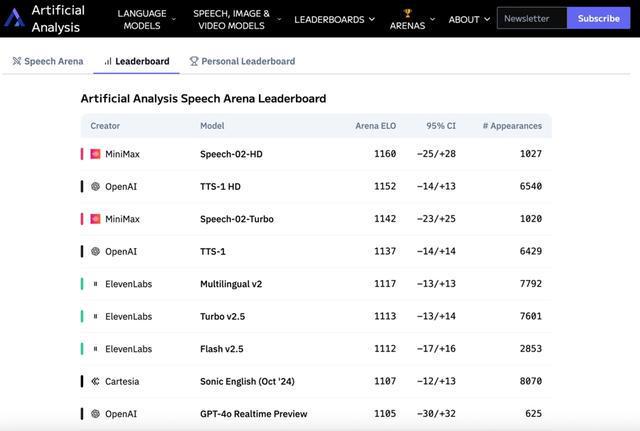Sort by # Appearances column header

(512, 126)
